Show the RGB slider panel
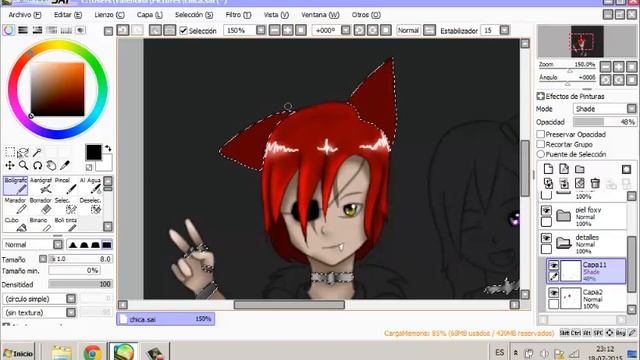This screenshot has width=640, height=360. [23, 30]
